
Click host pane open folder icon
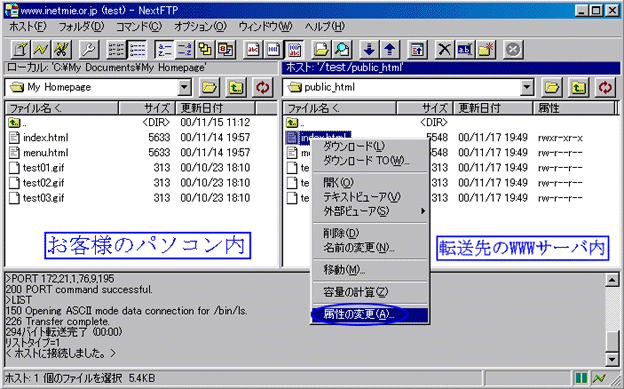pos(552,87)
